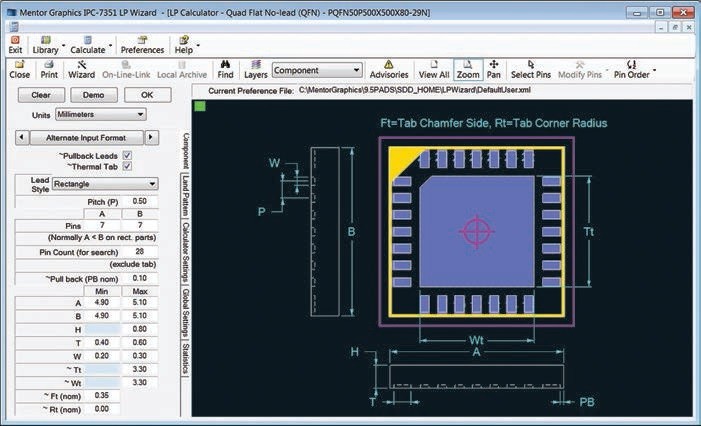Click the Pull back nominal value field

(x=139, y=278)
